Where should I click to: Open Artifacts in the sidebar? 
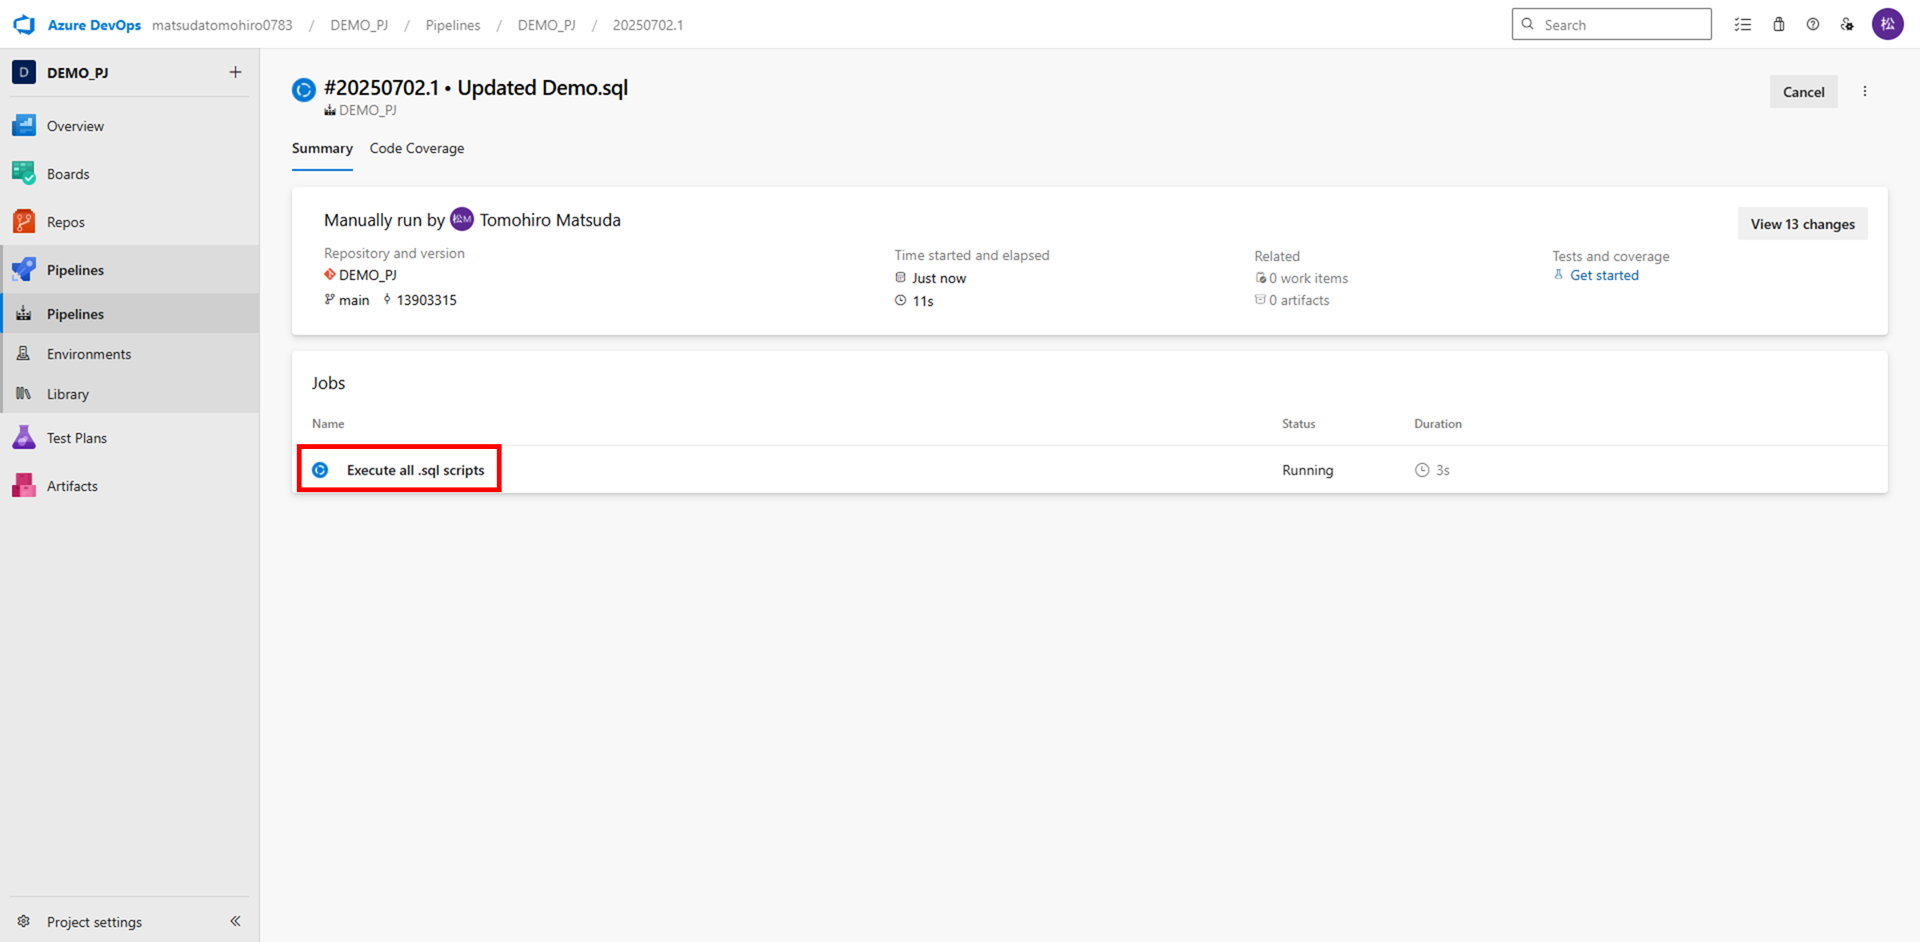(x=130, y=486)
